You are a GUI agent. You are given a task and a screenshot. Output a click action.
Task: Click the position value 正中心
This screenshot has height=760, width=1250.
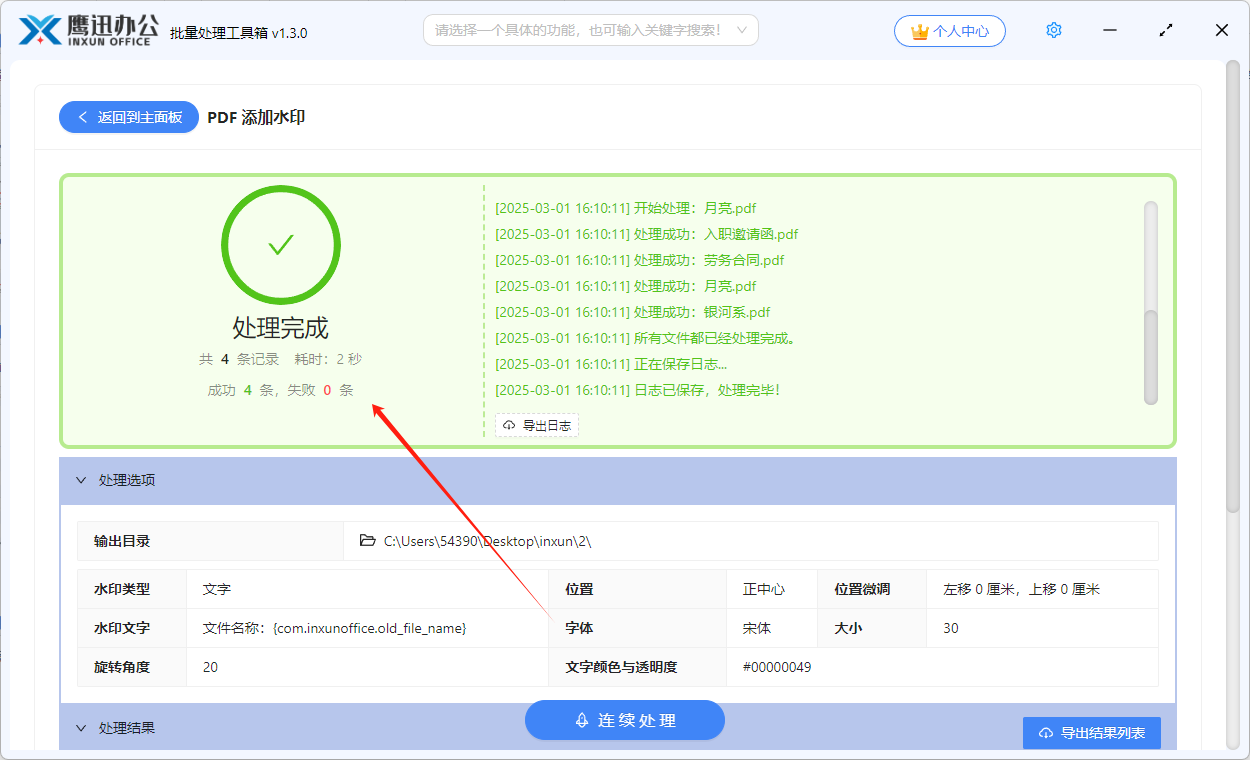[x=764, y=589]
